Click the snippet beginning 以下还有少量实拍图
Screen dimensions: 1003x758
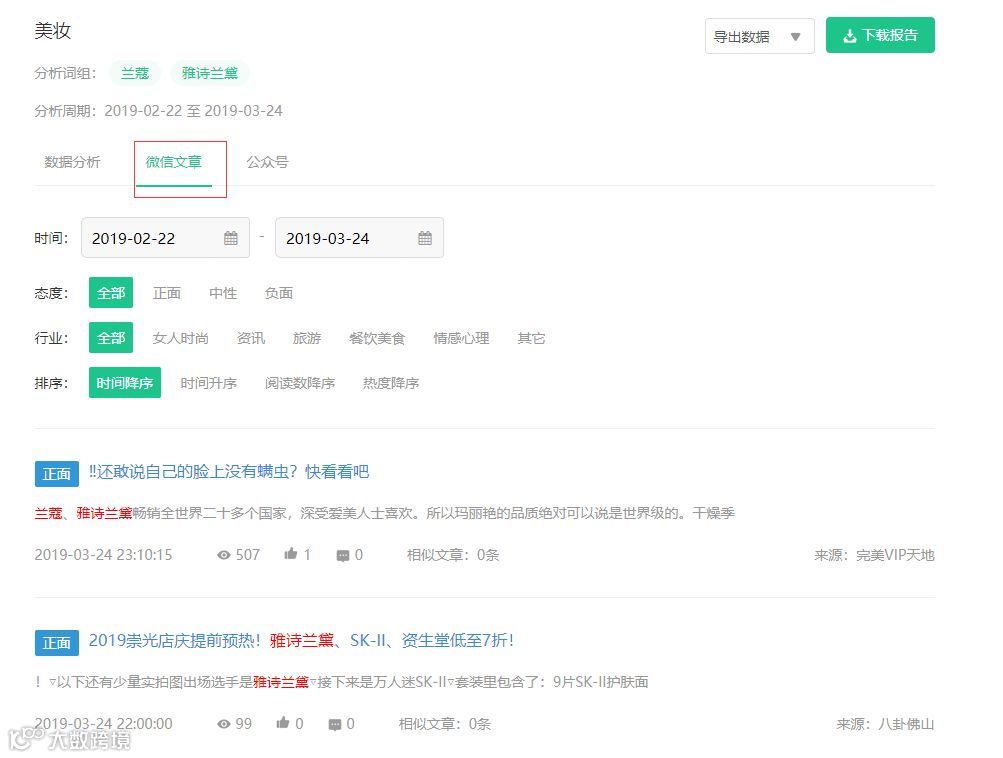(342, 682)
